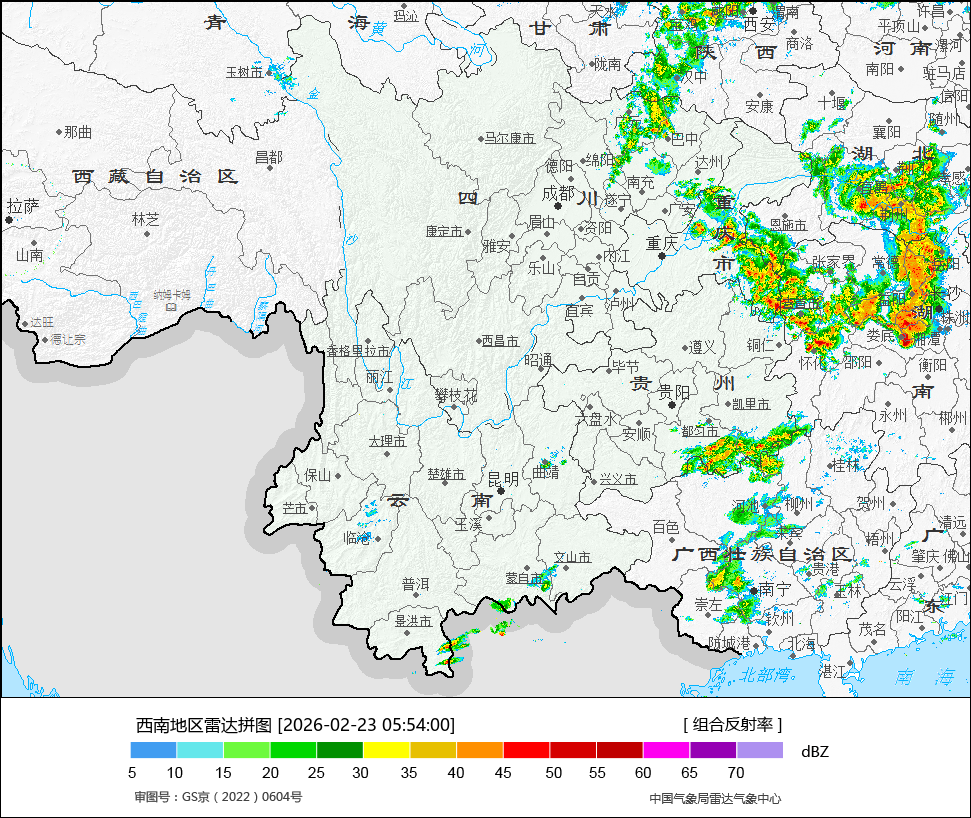Click the 雅安 city label
Image resolution: width=971 pixels, height=818 pixels.
pos(497,246)
